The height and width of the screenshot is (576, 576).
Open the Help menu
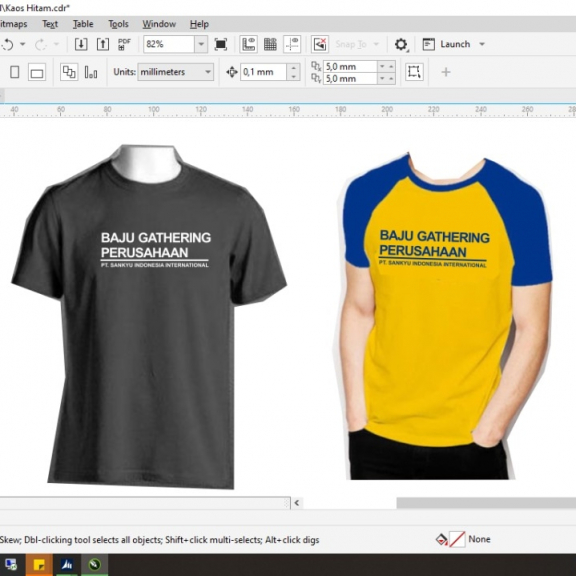click(x=199, y=24)
